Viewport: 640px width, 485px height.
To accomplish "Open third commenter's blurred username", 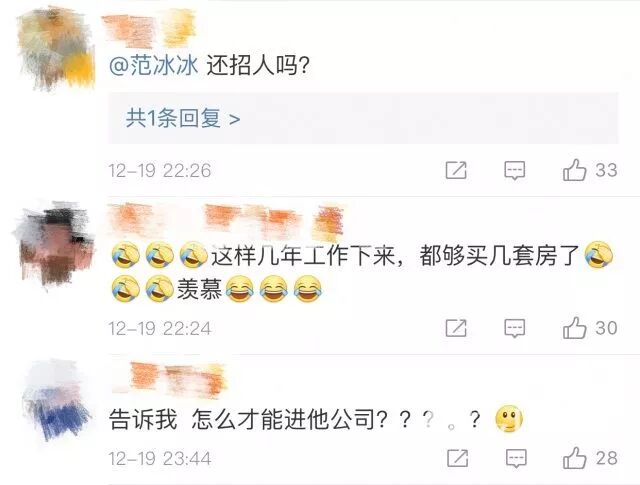I will coord(178,380).
